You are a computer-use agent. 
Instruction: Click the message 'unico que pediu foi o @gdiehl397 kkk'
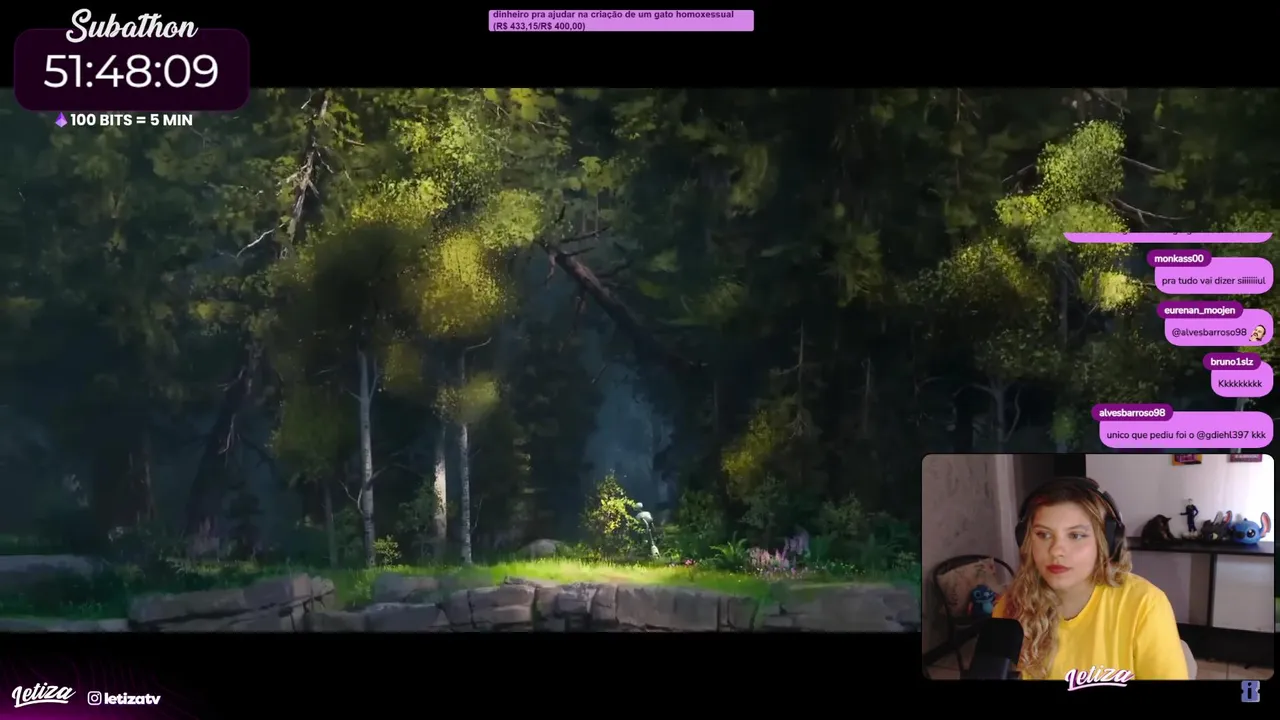coord(1186,435)
